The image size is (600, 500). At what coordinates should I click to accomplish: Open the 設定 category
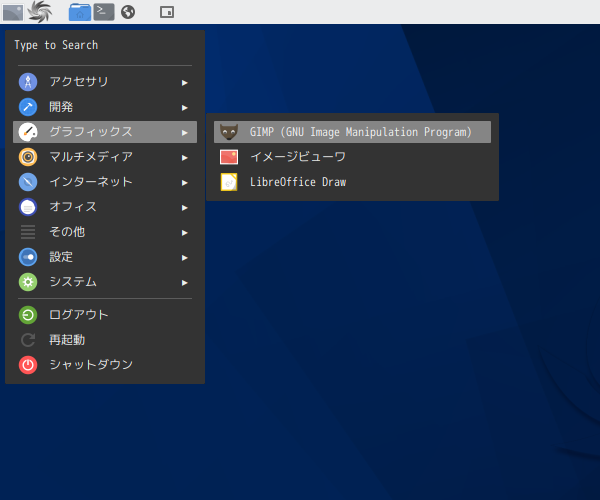point(105,257)
